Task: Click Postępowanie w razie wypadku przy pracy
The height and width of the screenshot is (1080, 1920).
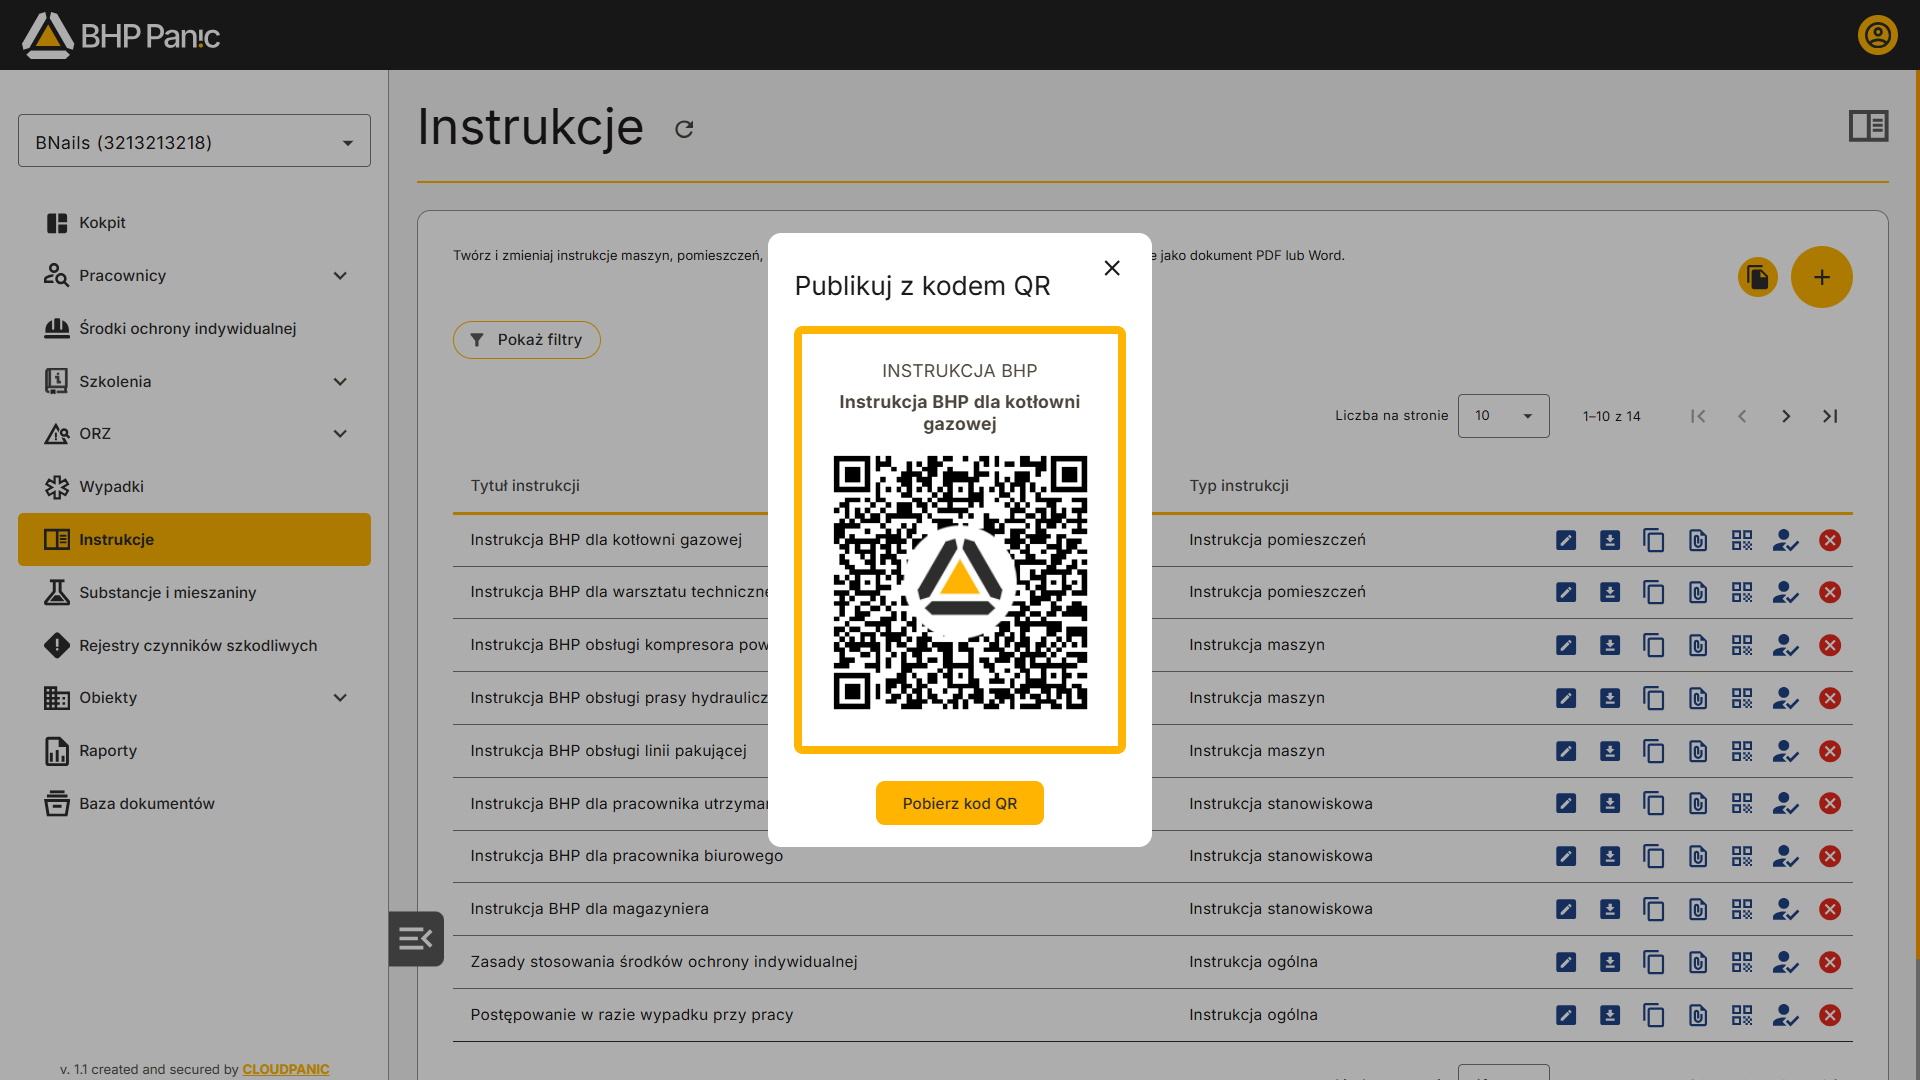Action: tap(632, 1015)
